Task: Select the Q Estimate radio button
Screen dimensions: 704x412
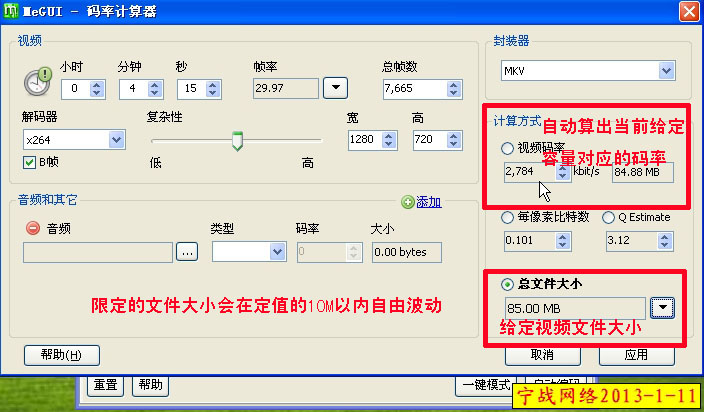Action: coord(608,218)
